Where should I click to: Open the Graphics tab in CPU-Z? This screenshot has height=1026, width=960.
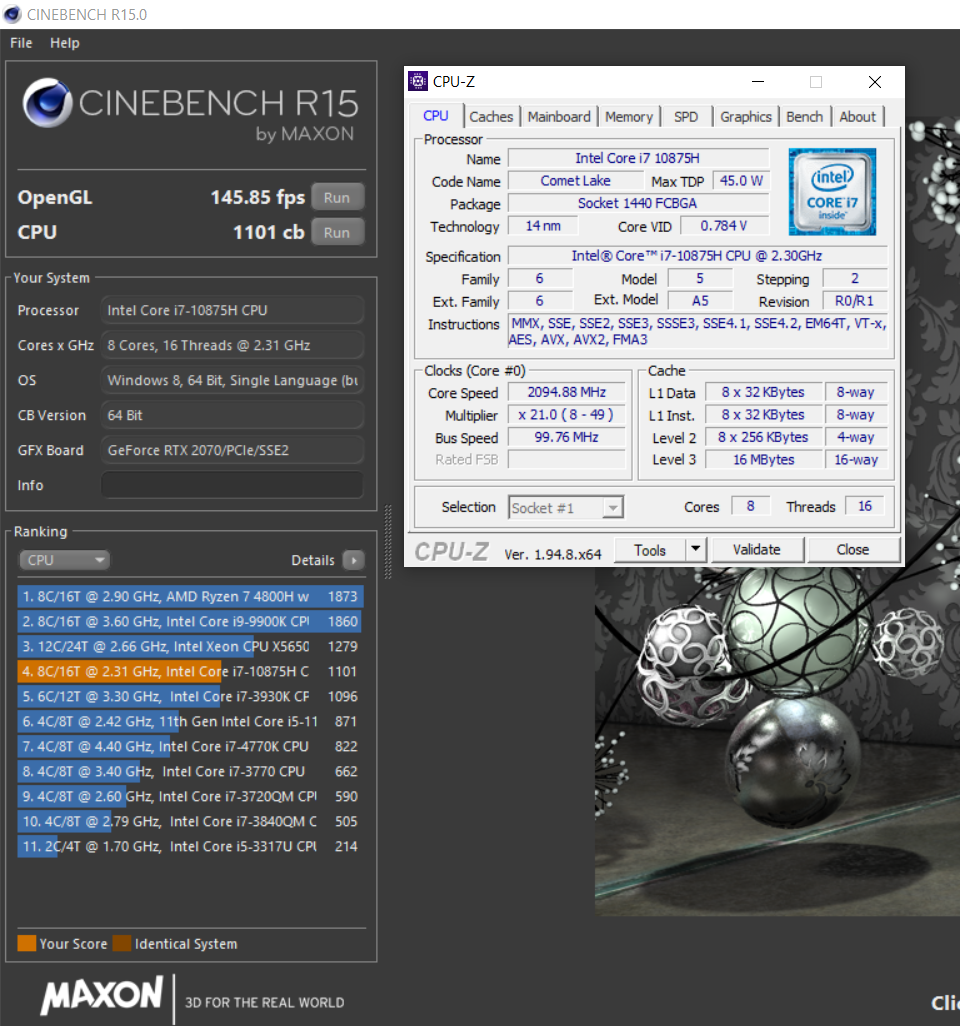(745, 116)
